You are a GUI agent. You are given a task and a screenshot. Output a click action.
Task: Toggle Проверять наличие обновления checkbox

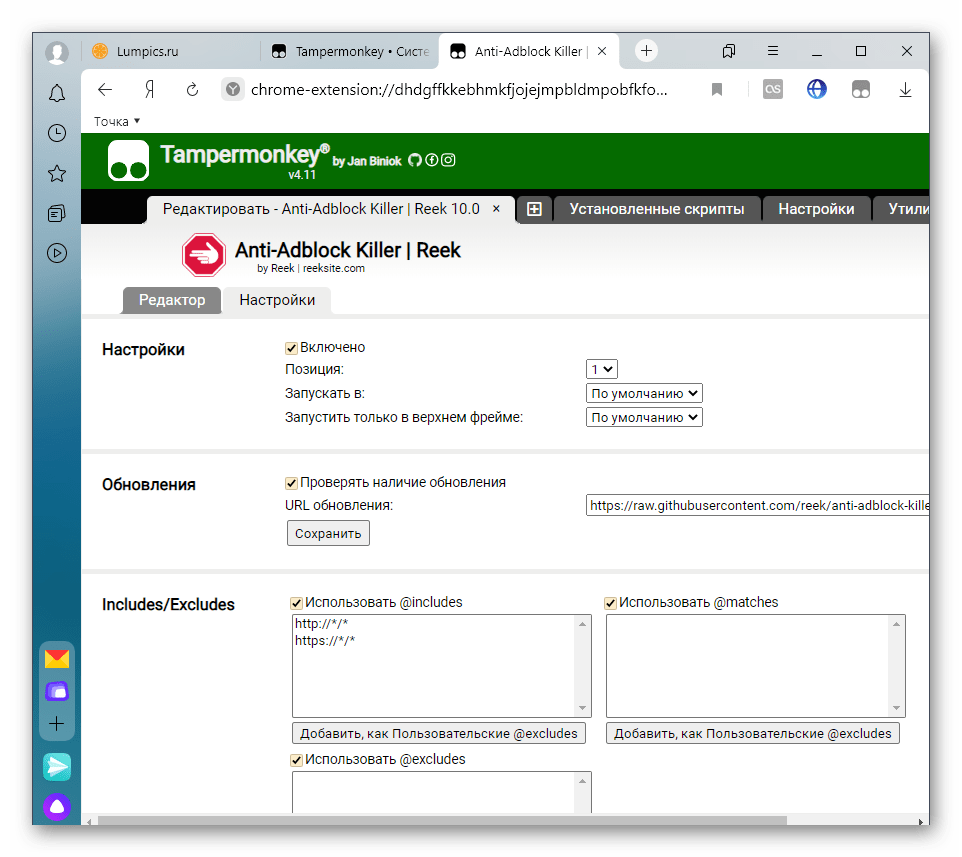tap(292, 482)
